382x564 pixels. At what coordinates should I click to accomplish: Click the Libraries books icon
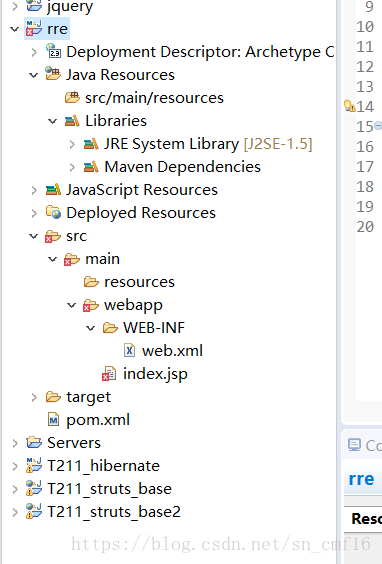[72, 120]
